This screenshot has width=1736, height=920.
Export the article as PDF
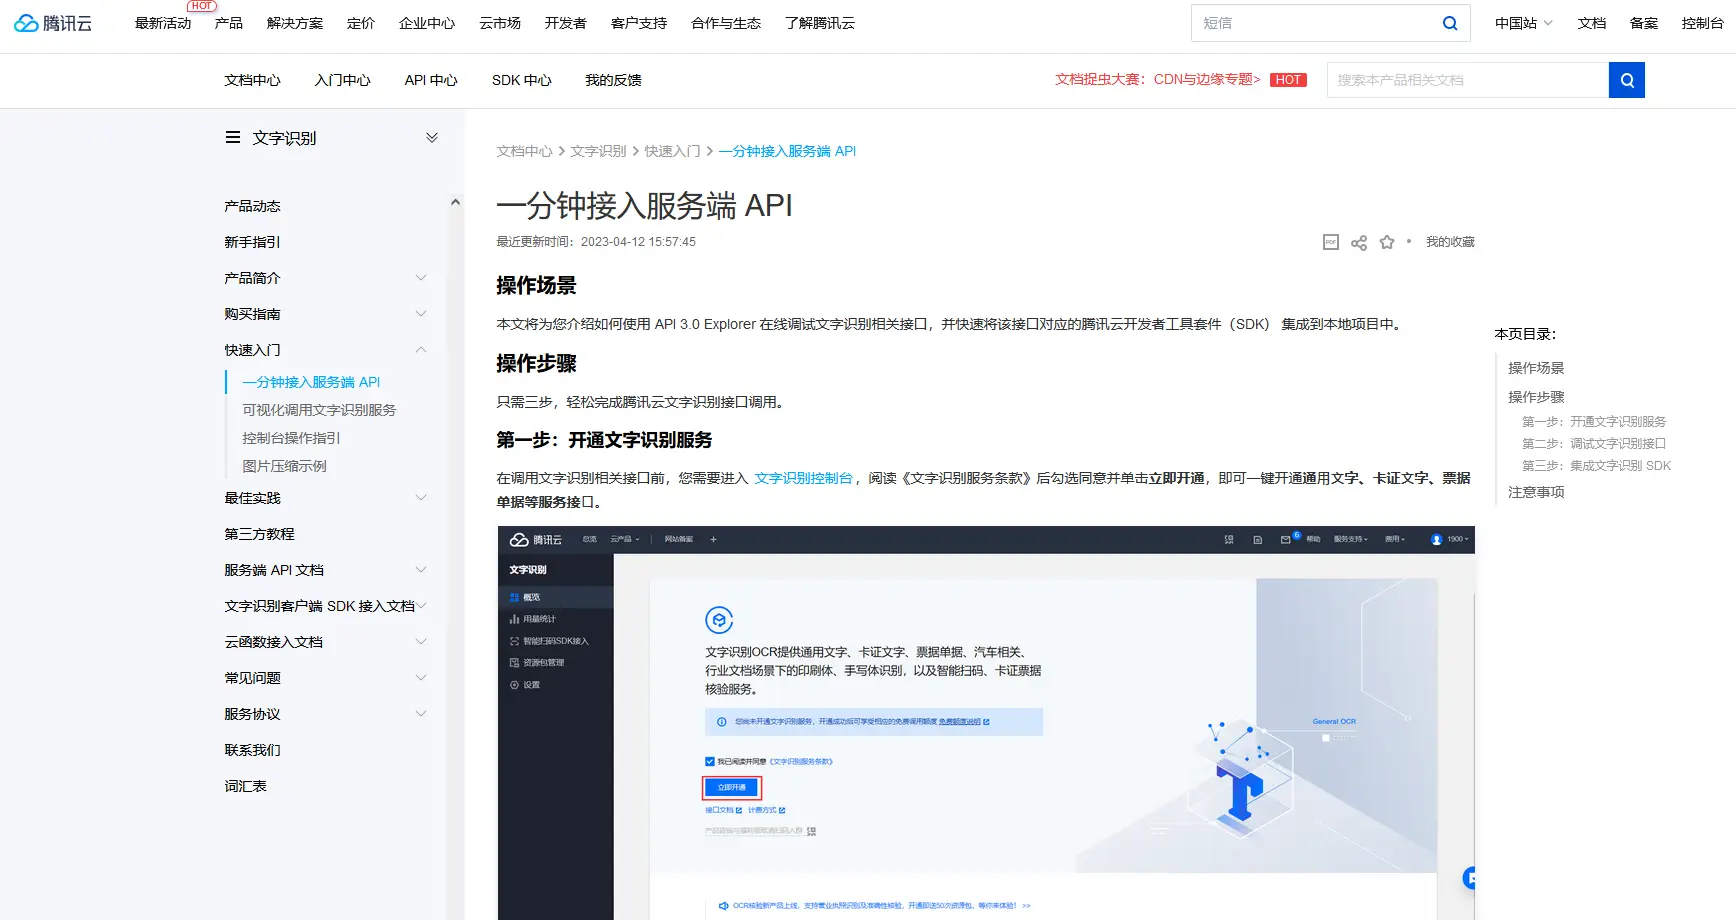pos(1330,241)
